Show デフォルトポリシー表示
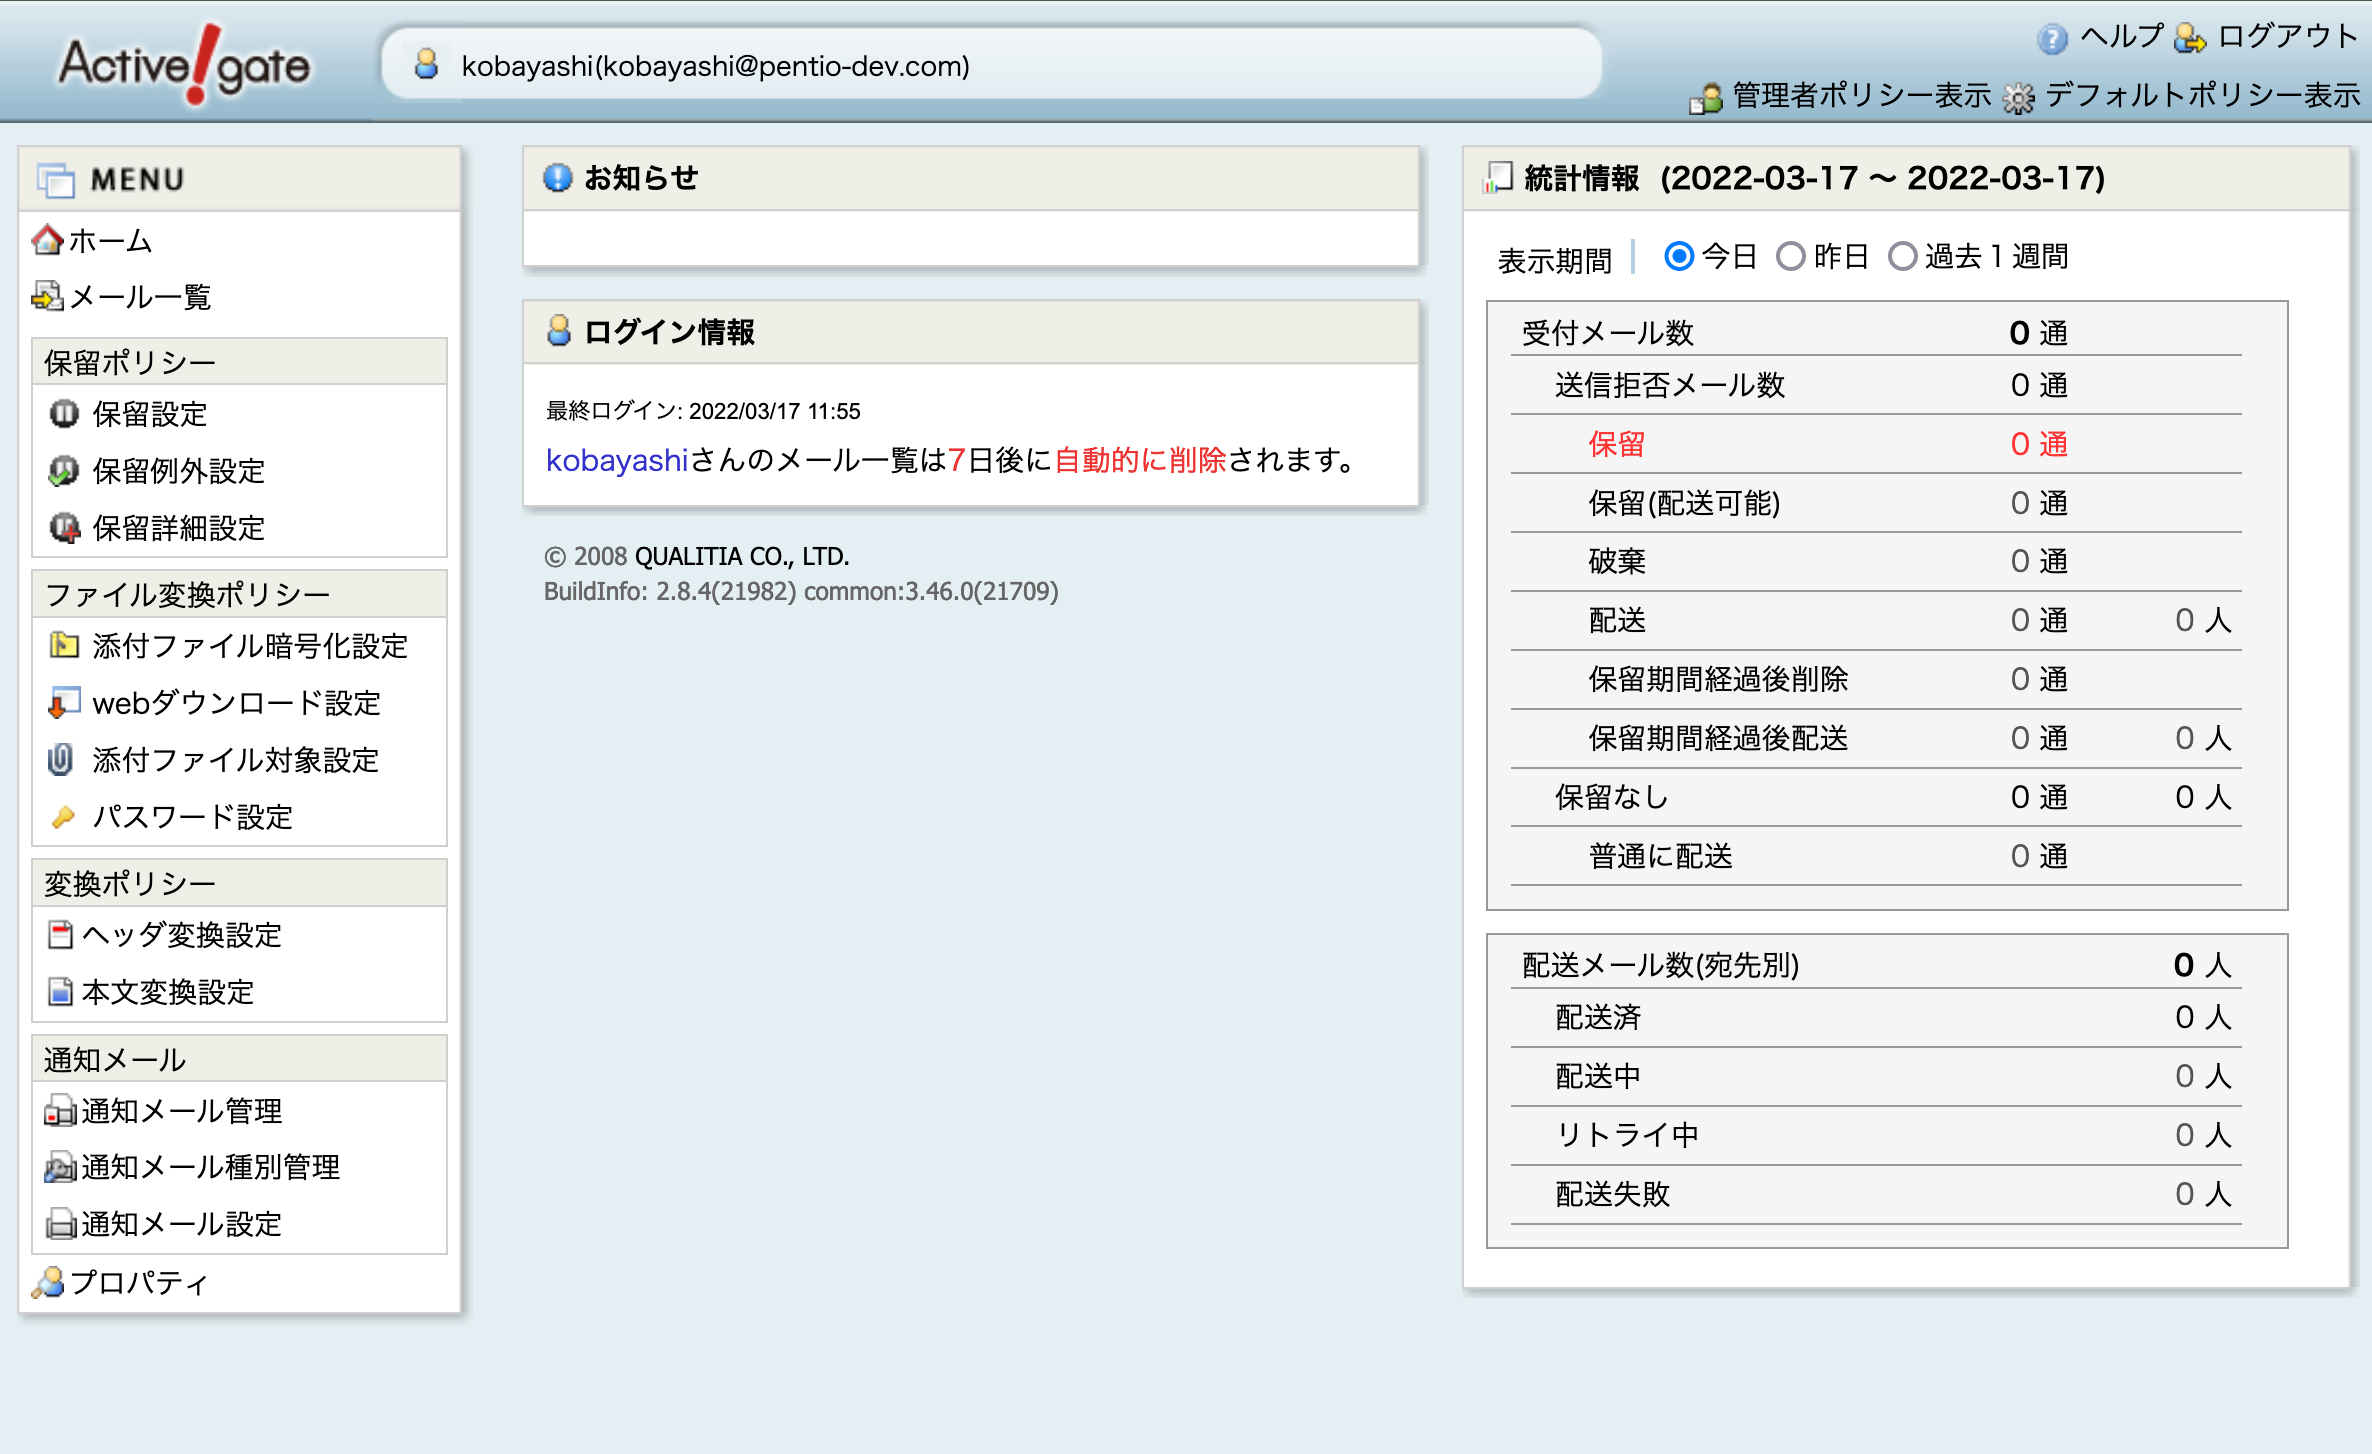 pos(2203,95)
